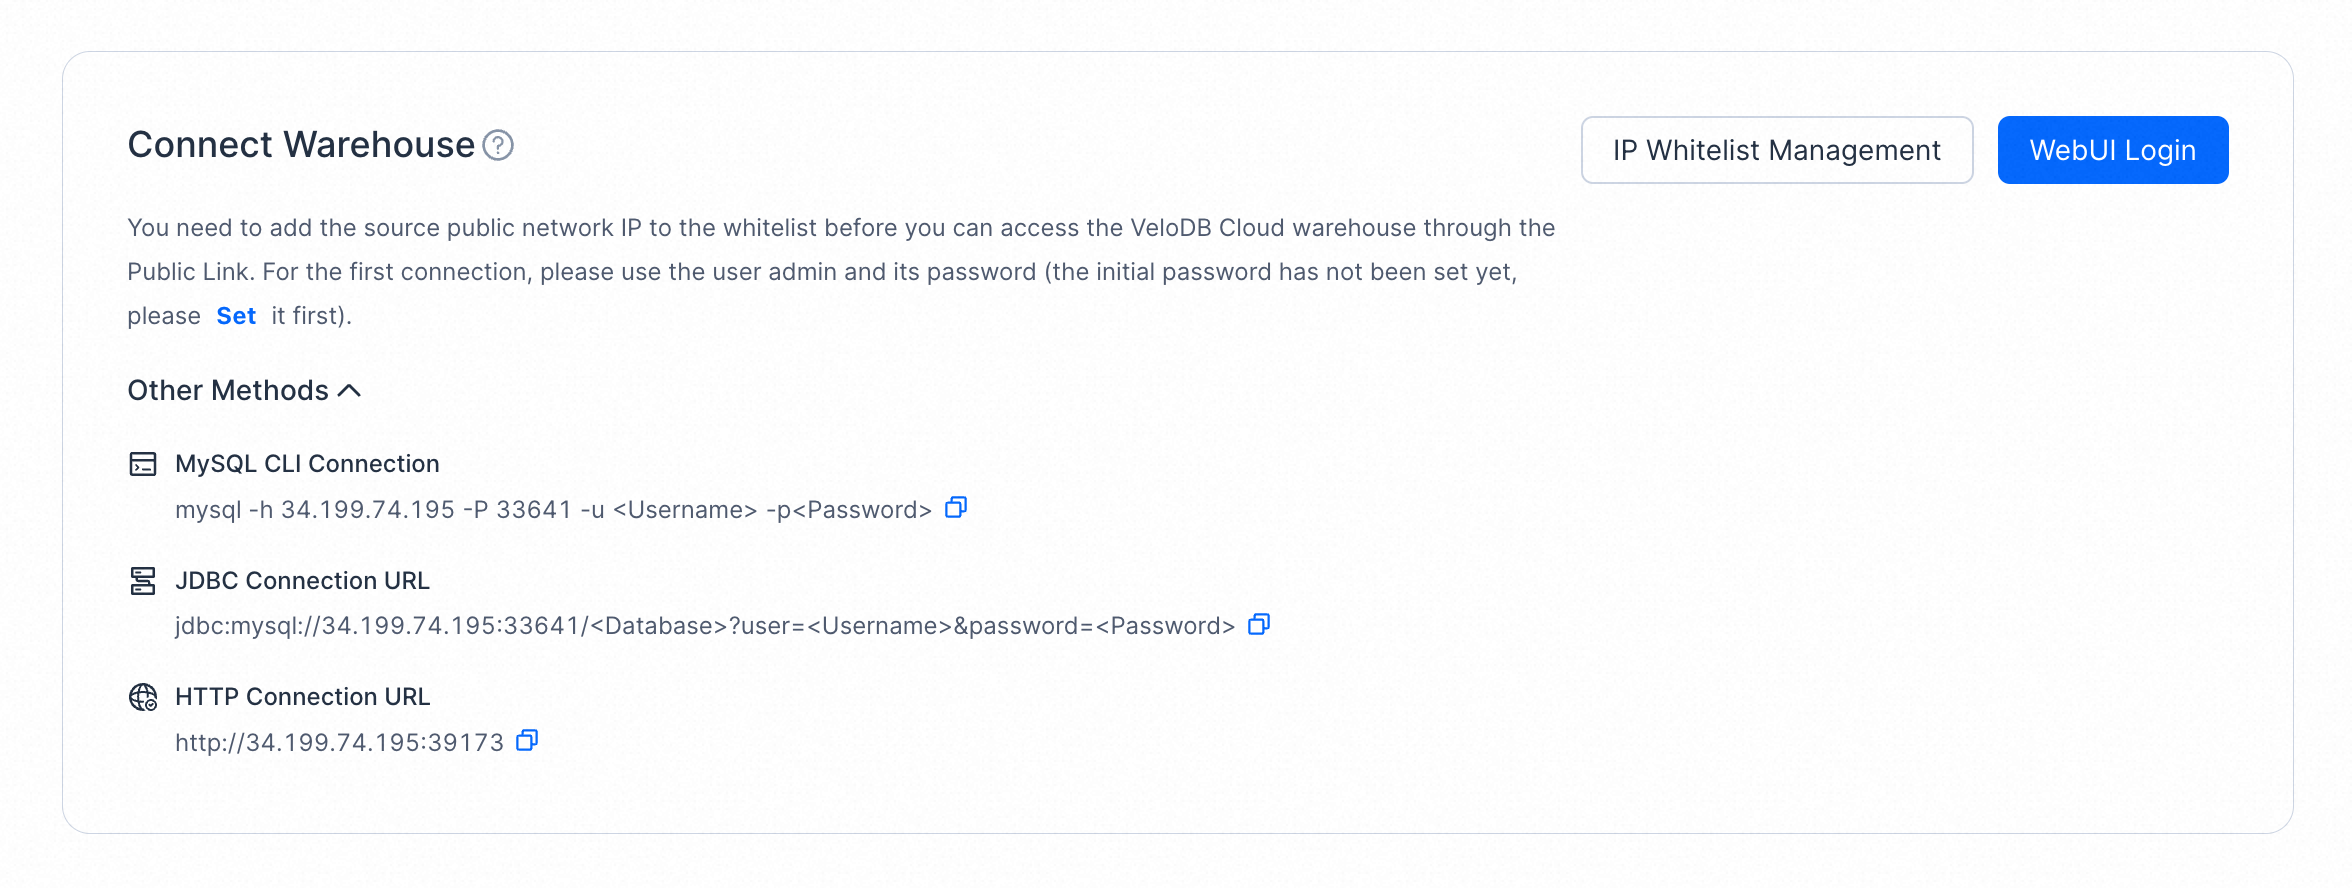The width and height of the screenshot is (2352, 888).
Task: Copy the HTTP connection URL
Action: 527,741
